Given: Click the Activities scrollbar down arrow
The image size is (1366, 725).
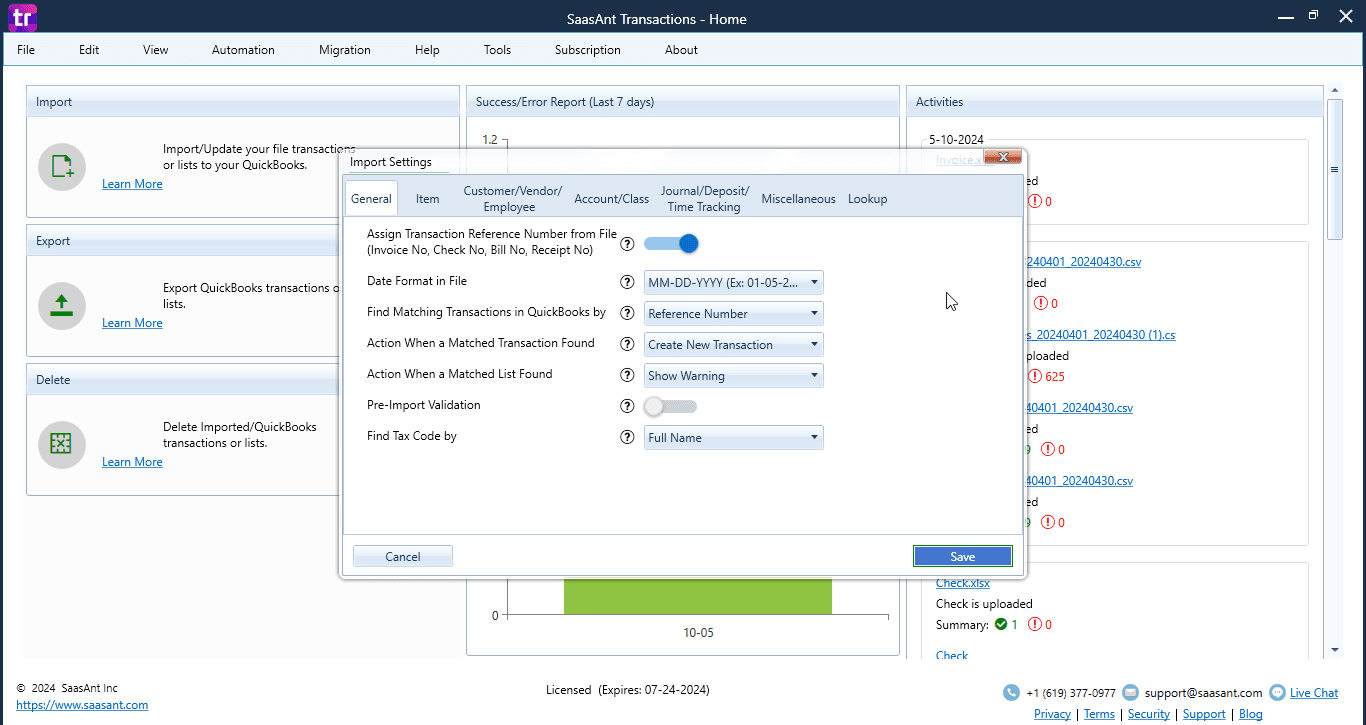Looking at the screenshot, I should tap(1334, 650).
